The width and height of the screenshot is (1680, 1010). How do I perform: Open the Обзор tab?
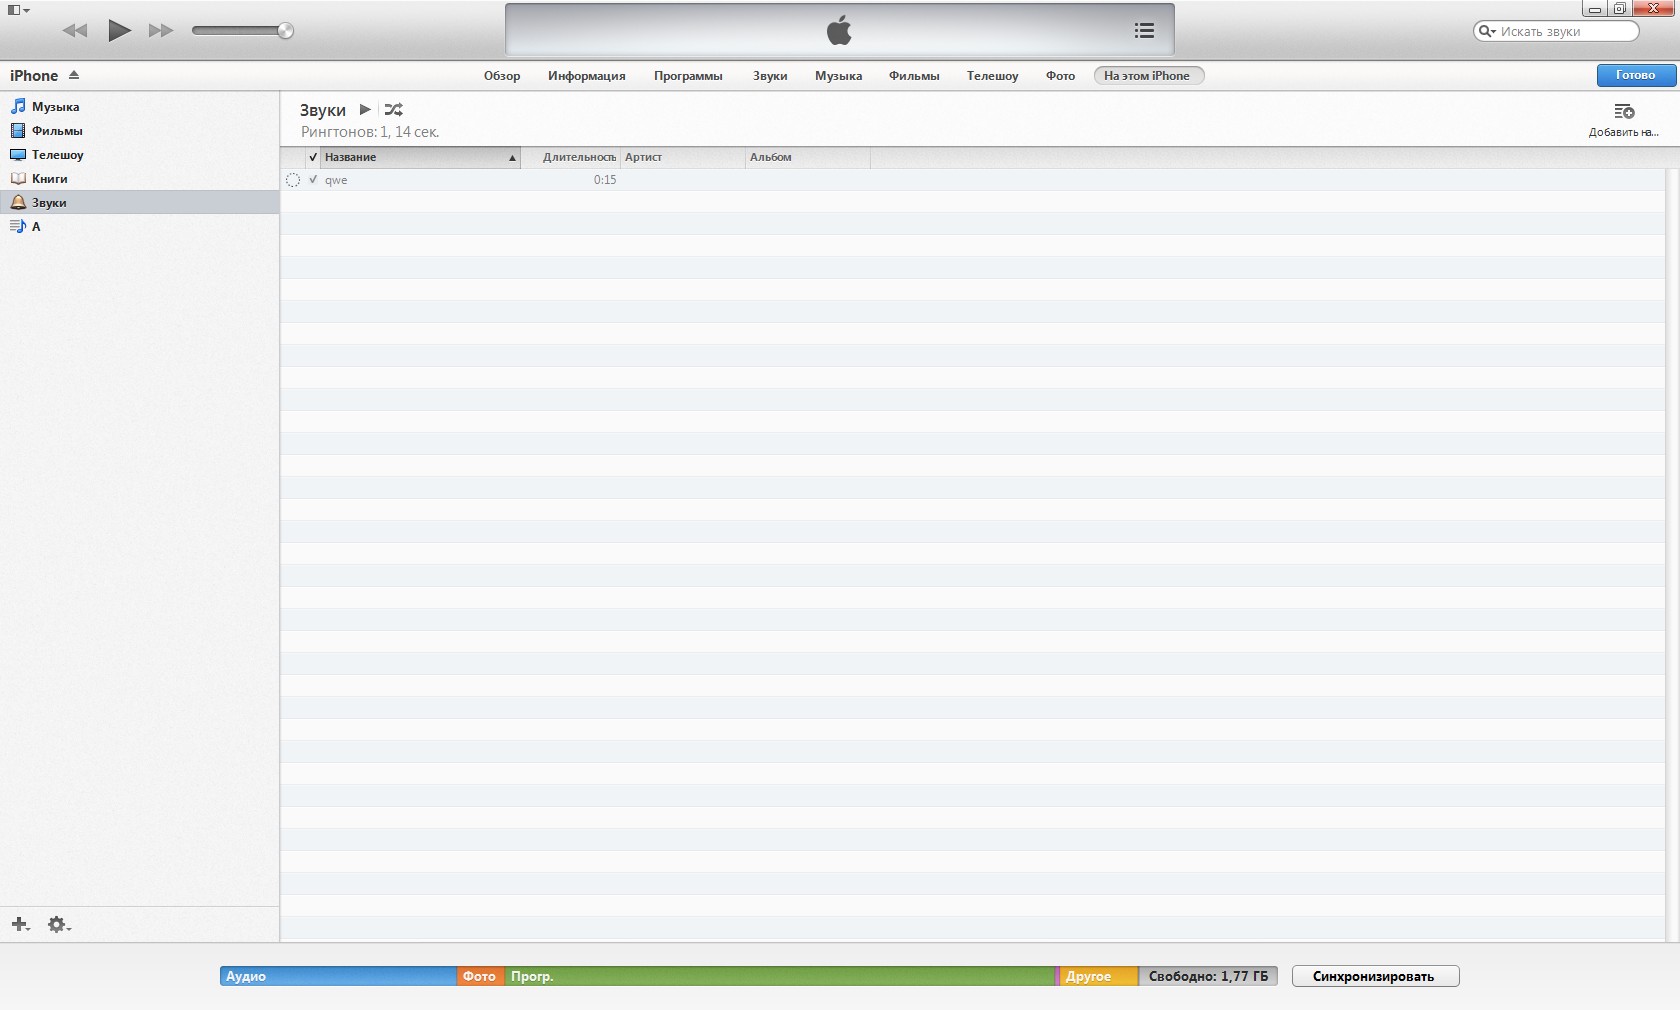(x=502, y=76)
